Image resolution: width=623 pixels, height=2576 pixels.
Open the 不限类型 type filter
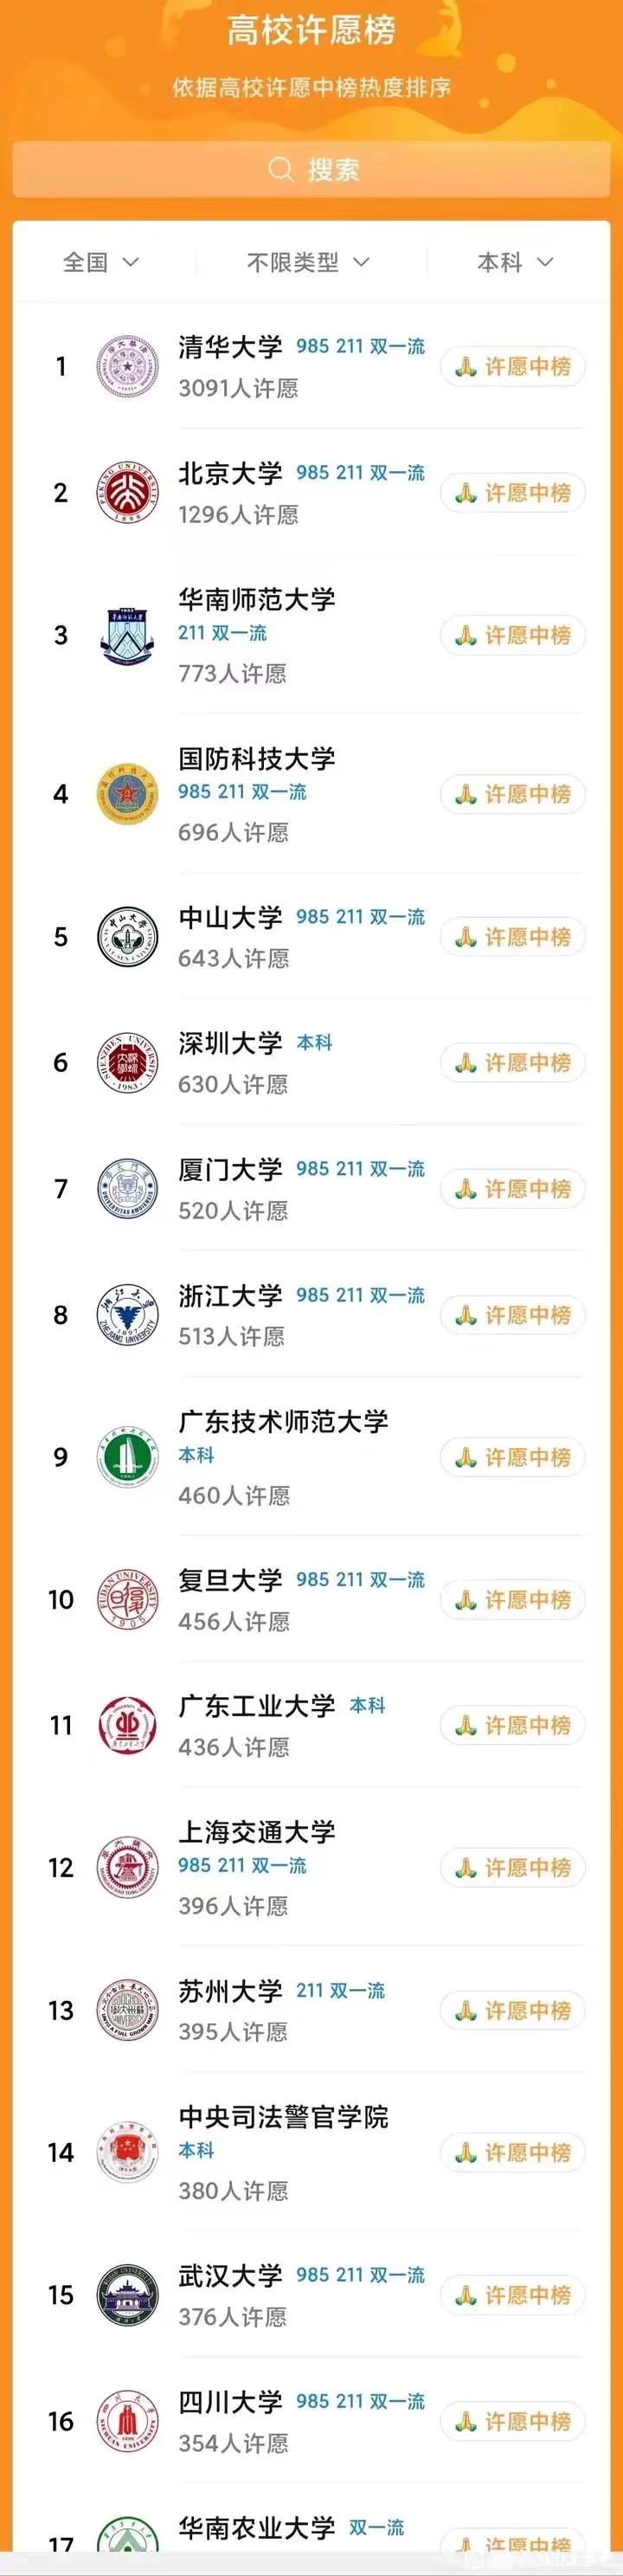[x=308, y=262]
